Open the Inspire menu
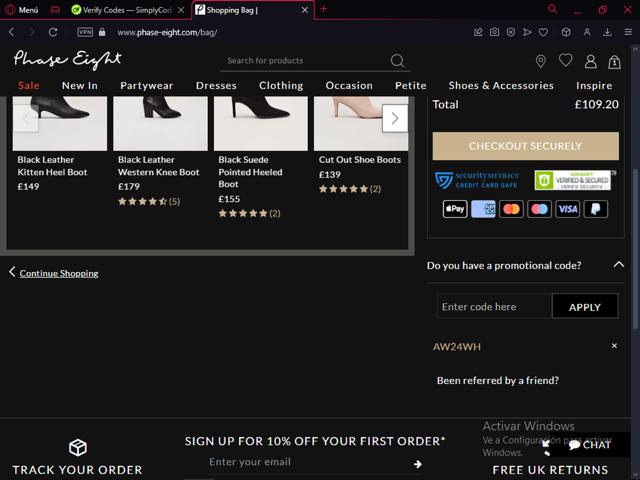640x480 pixels. [594, 86]
